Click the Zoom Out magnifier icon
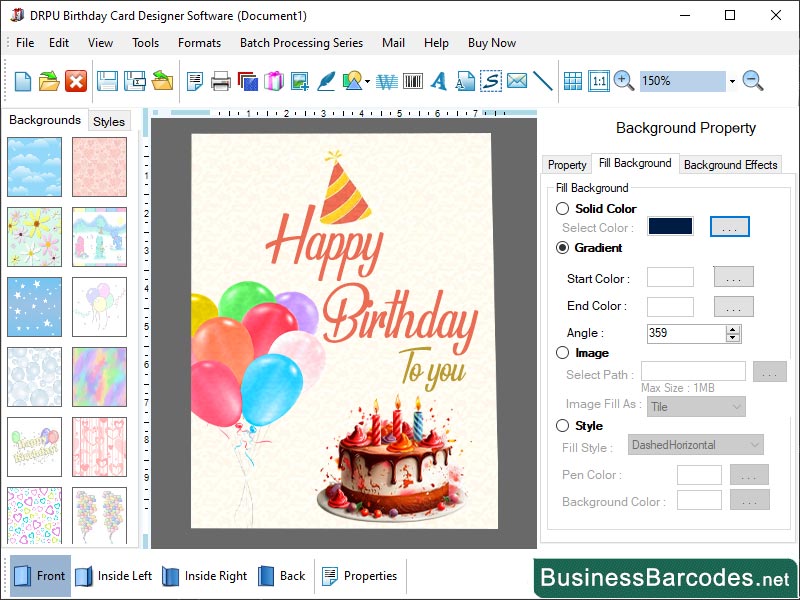 click(753, 82)
